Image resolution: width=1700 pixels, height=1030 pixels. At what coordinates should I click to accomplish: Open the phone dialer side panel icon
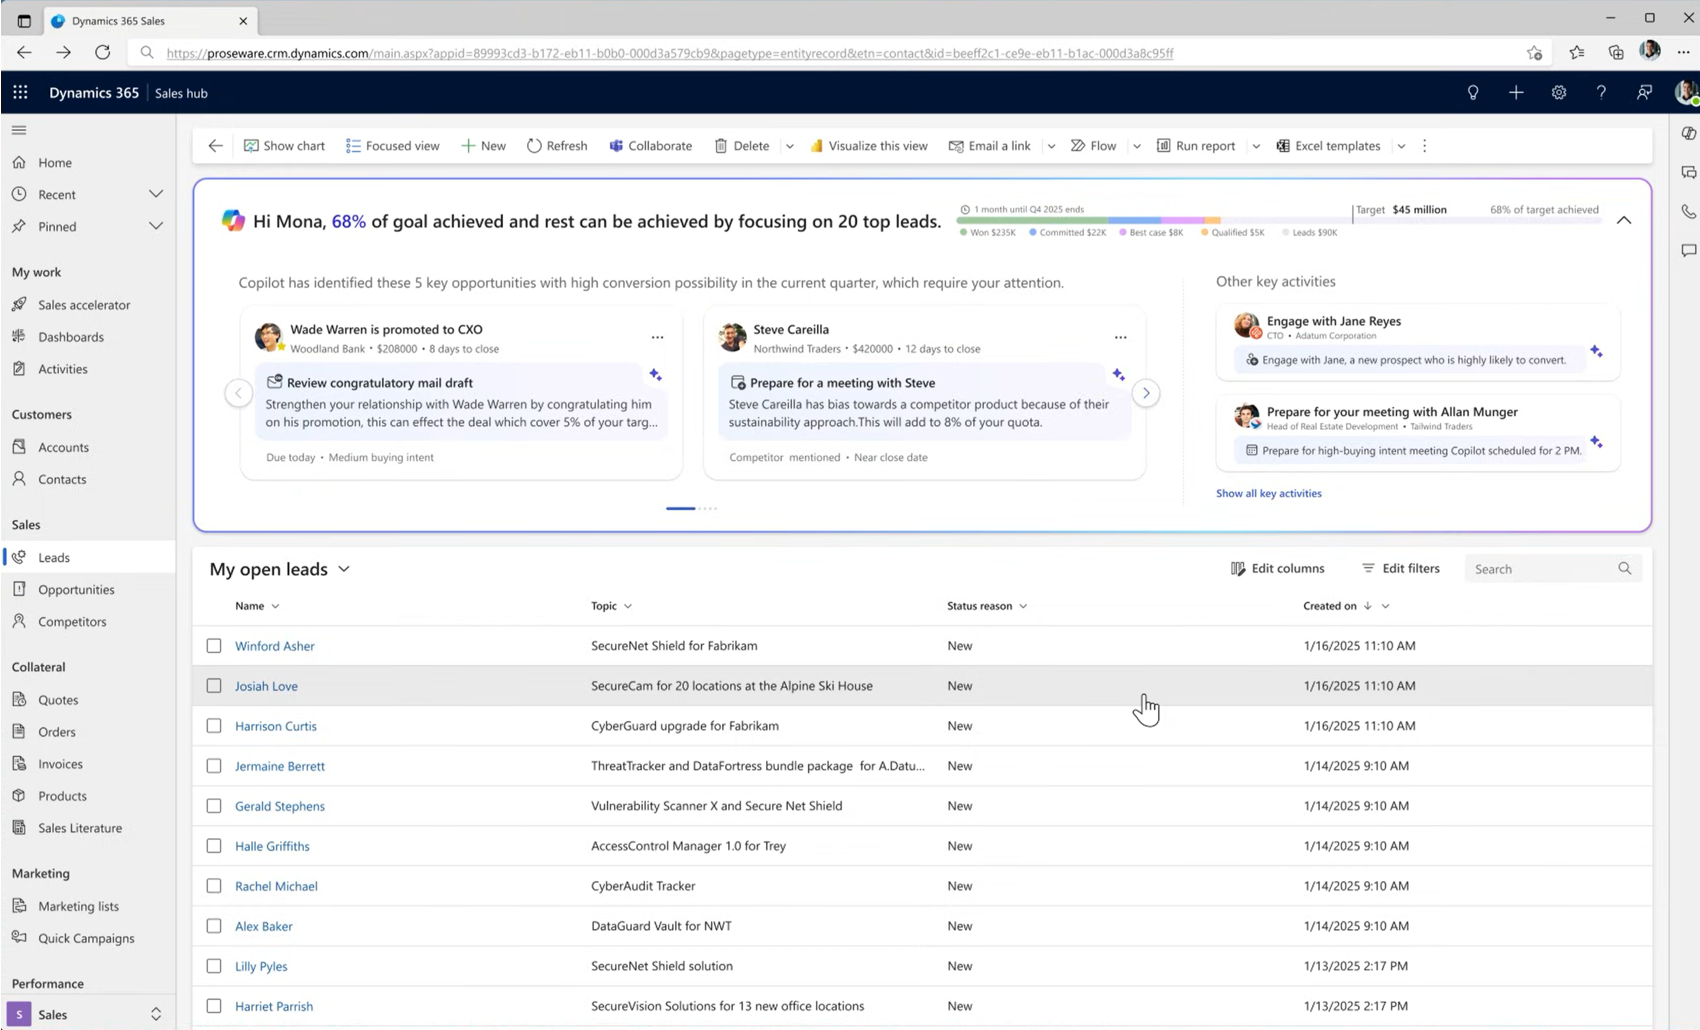point(1688,211)
